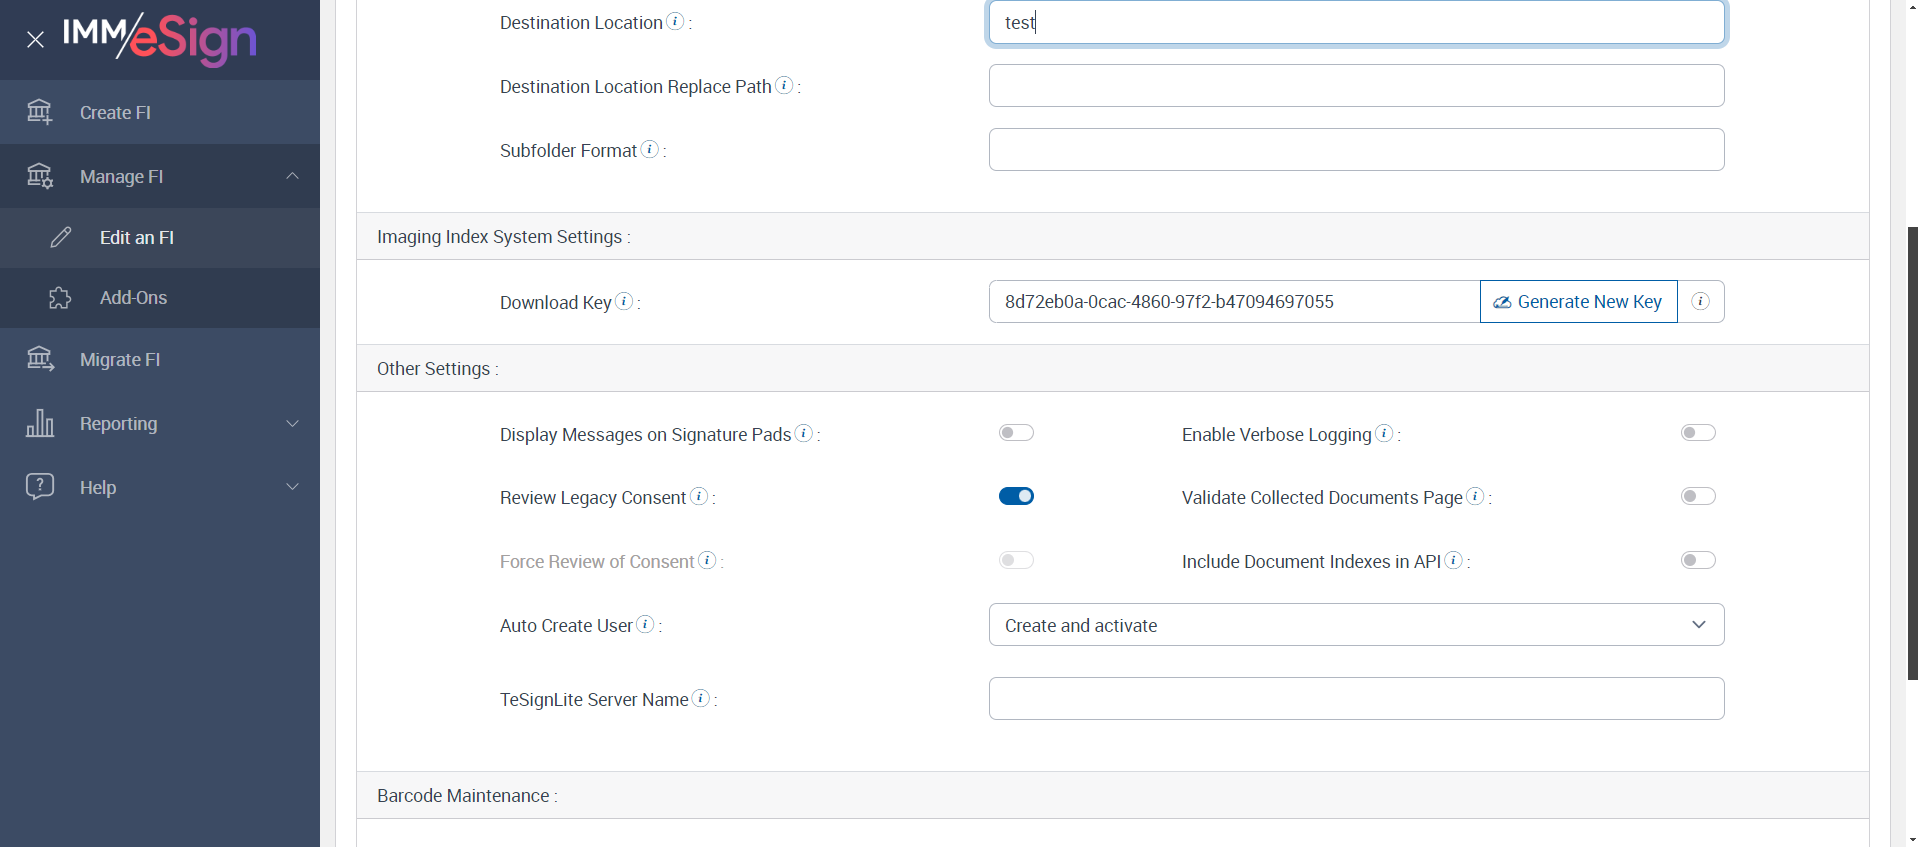This screenshot has width=1920, height=847.
Task: Close the sidebar with the X icon
Action: pos(35,40)
